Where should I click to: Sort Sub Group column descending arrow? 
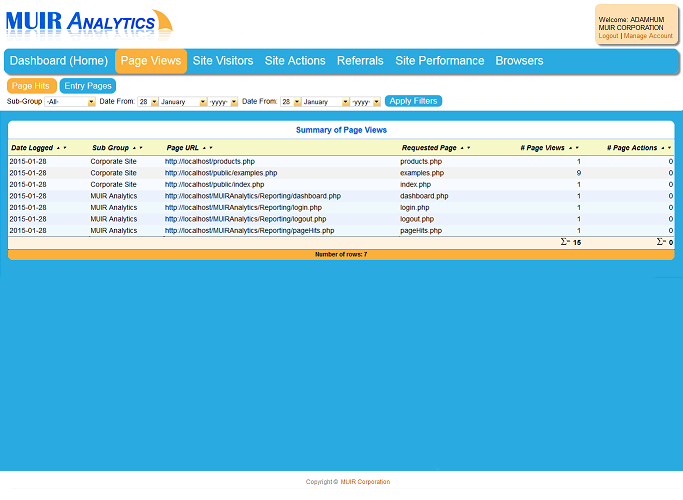(142, 148)
